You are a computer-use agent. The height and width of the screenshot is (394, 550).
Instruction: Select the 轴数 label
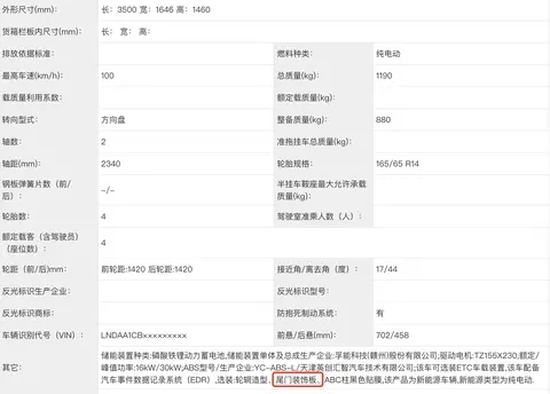point(12,142)
